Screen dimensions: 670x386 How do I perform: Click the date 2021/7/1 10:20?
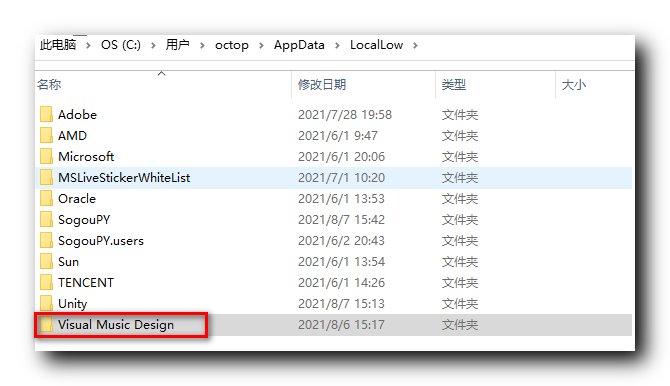341,177
